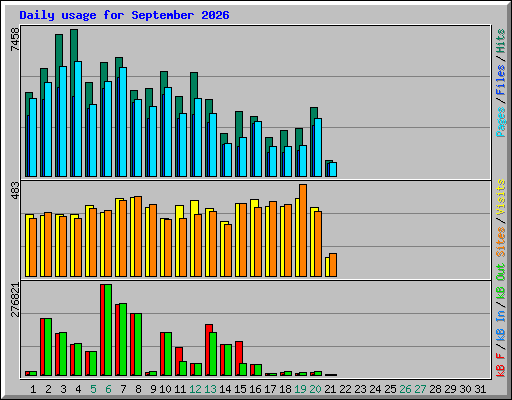Click the 483 axis value
The width and height of the screenshot is (512, 400).
click(x=15, y=191)
